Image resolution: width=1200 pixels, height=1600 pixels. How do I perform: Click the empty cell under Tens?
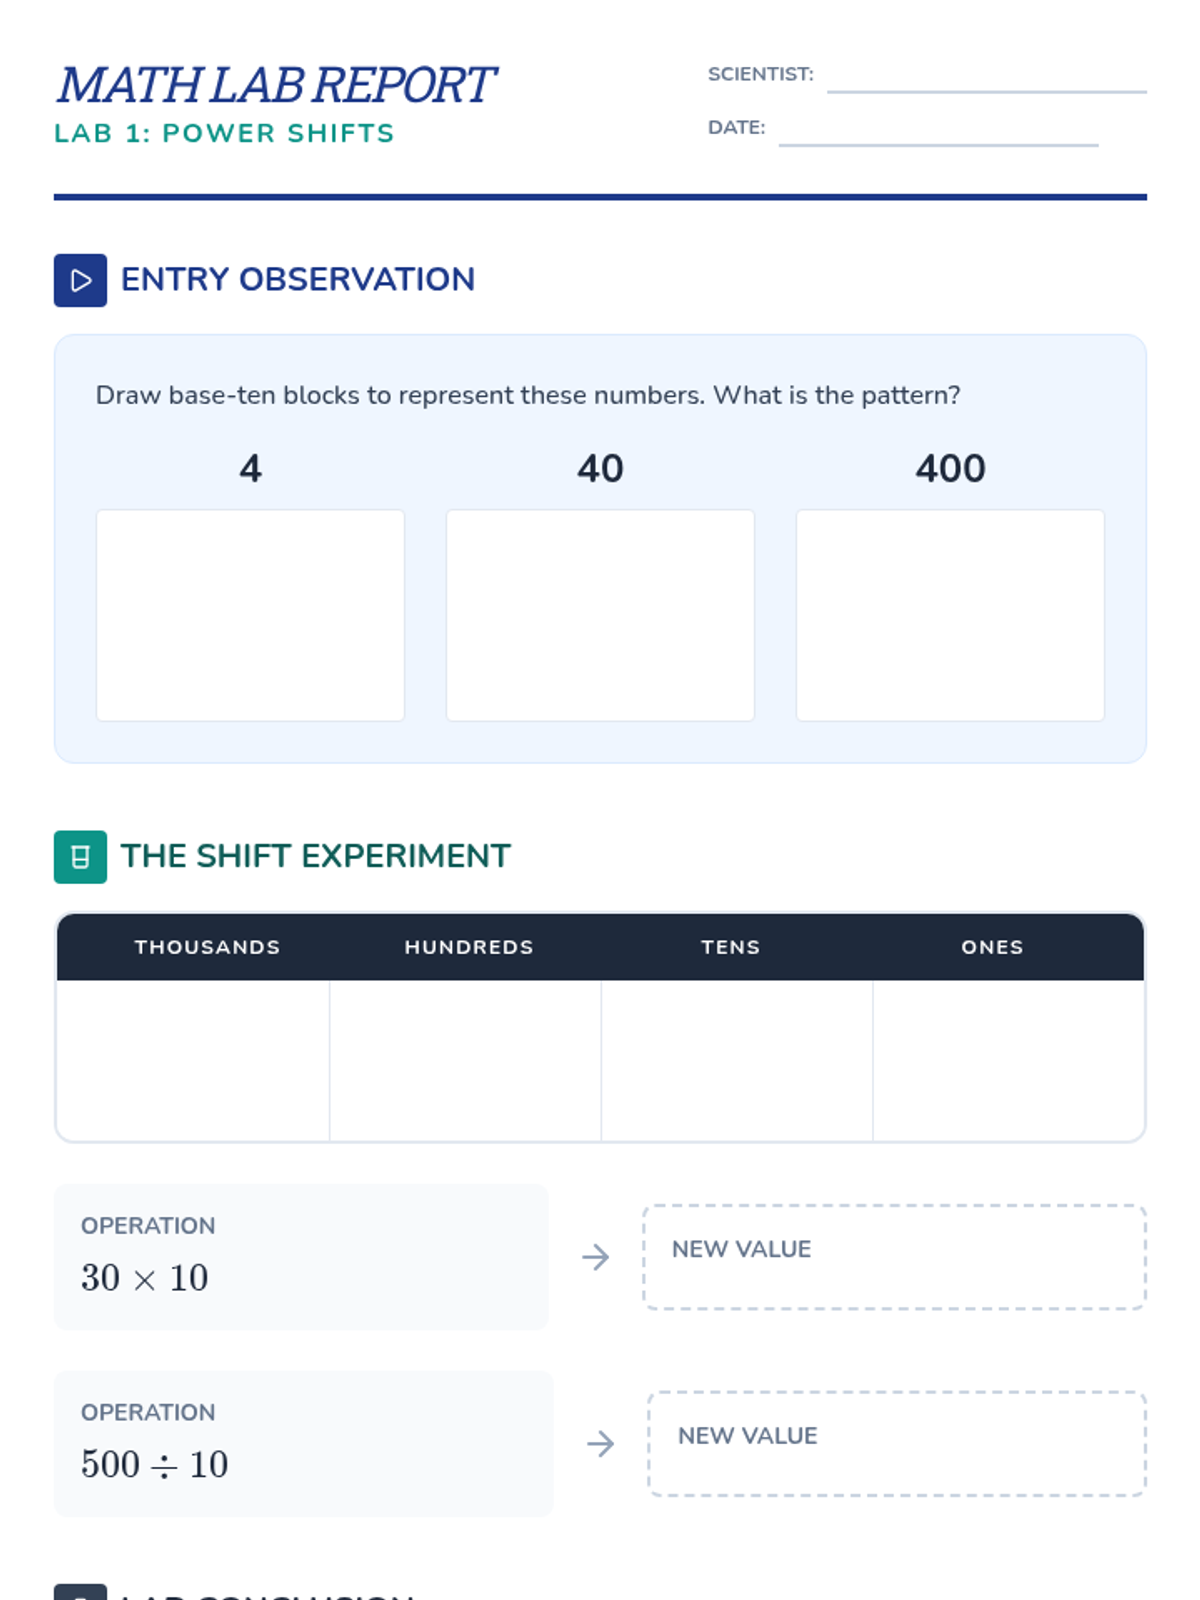click(x=737, y=1060)
